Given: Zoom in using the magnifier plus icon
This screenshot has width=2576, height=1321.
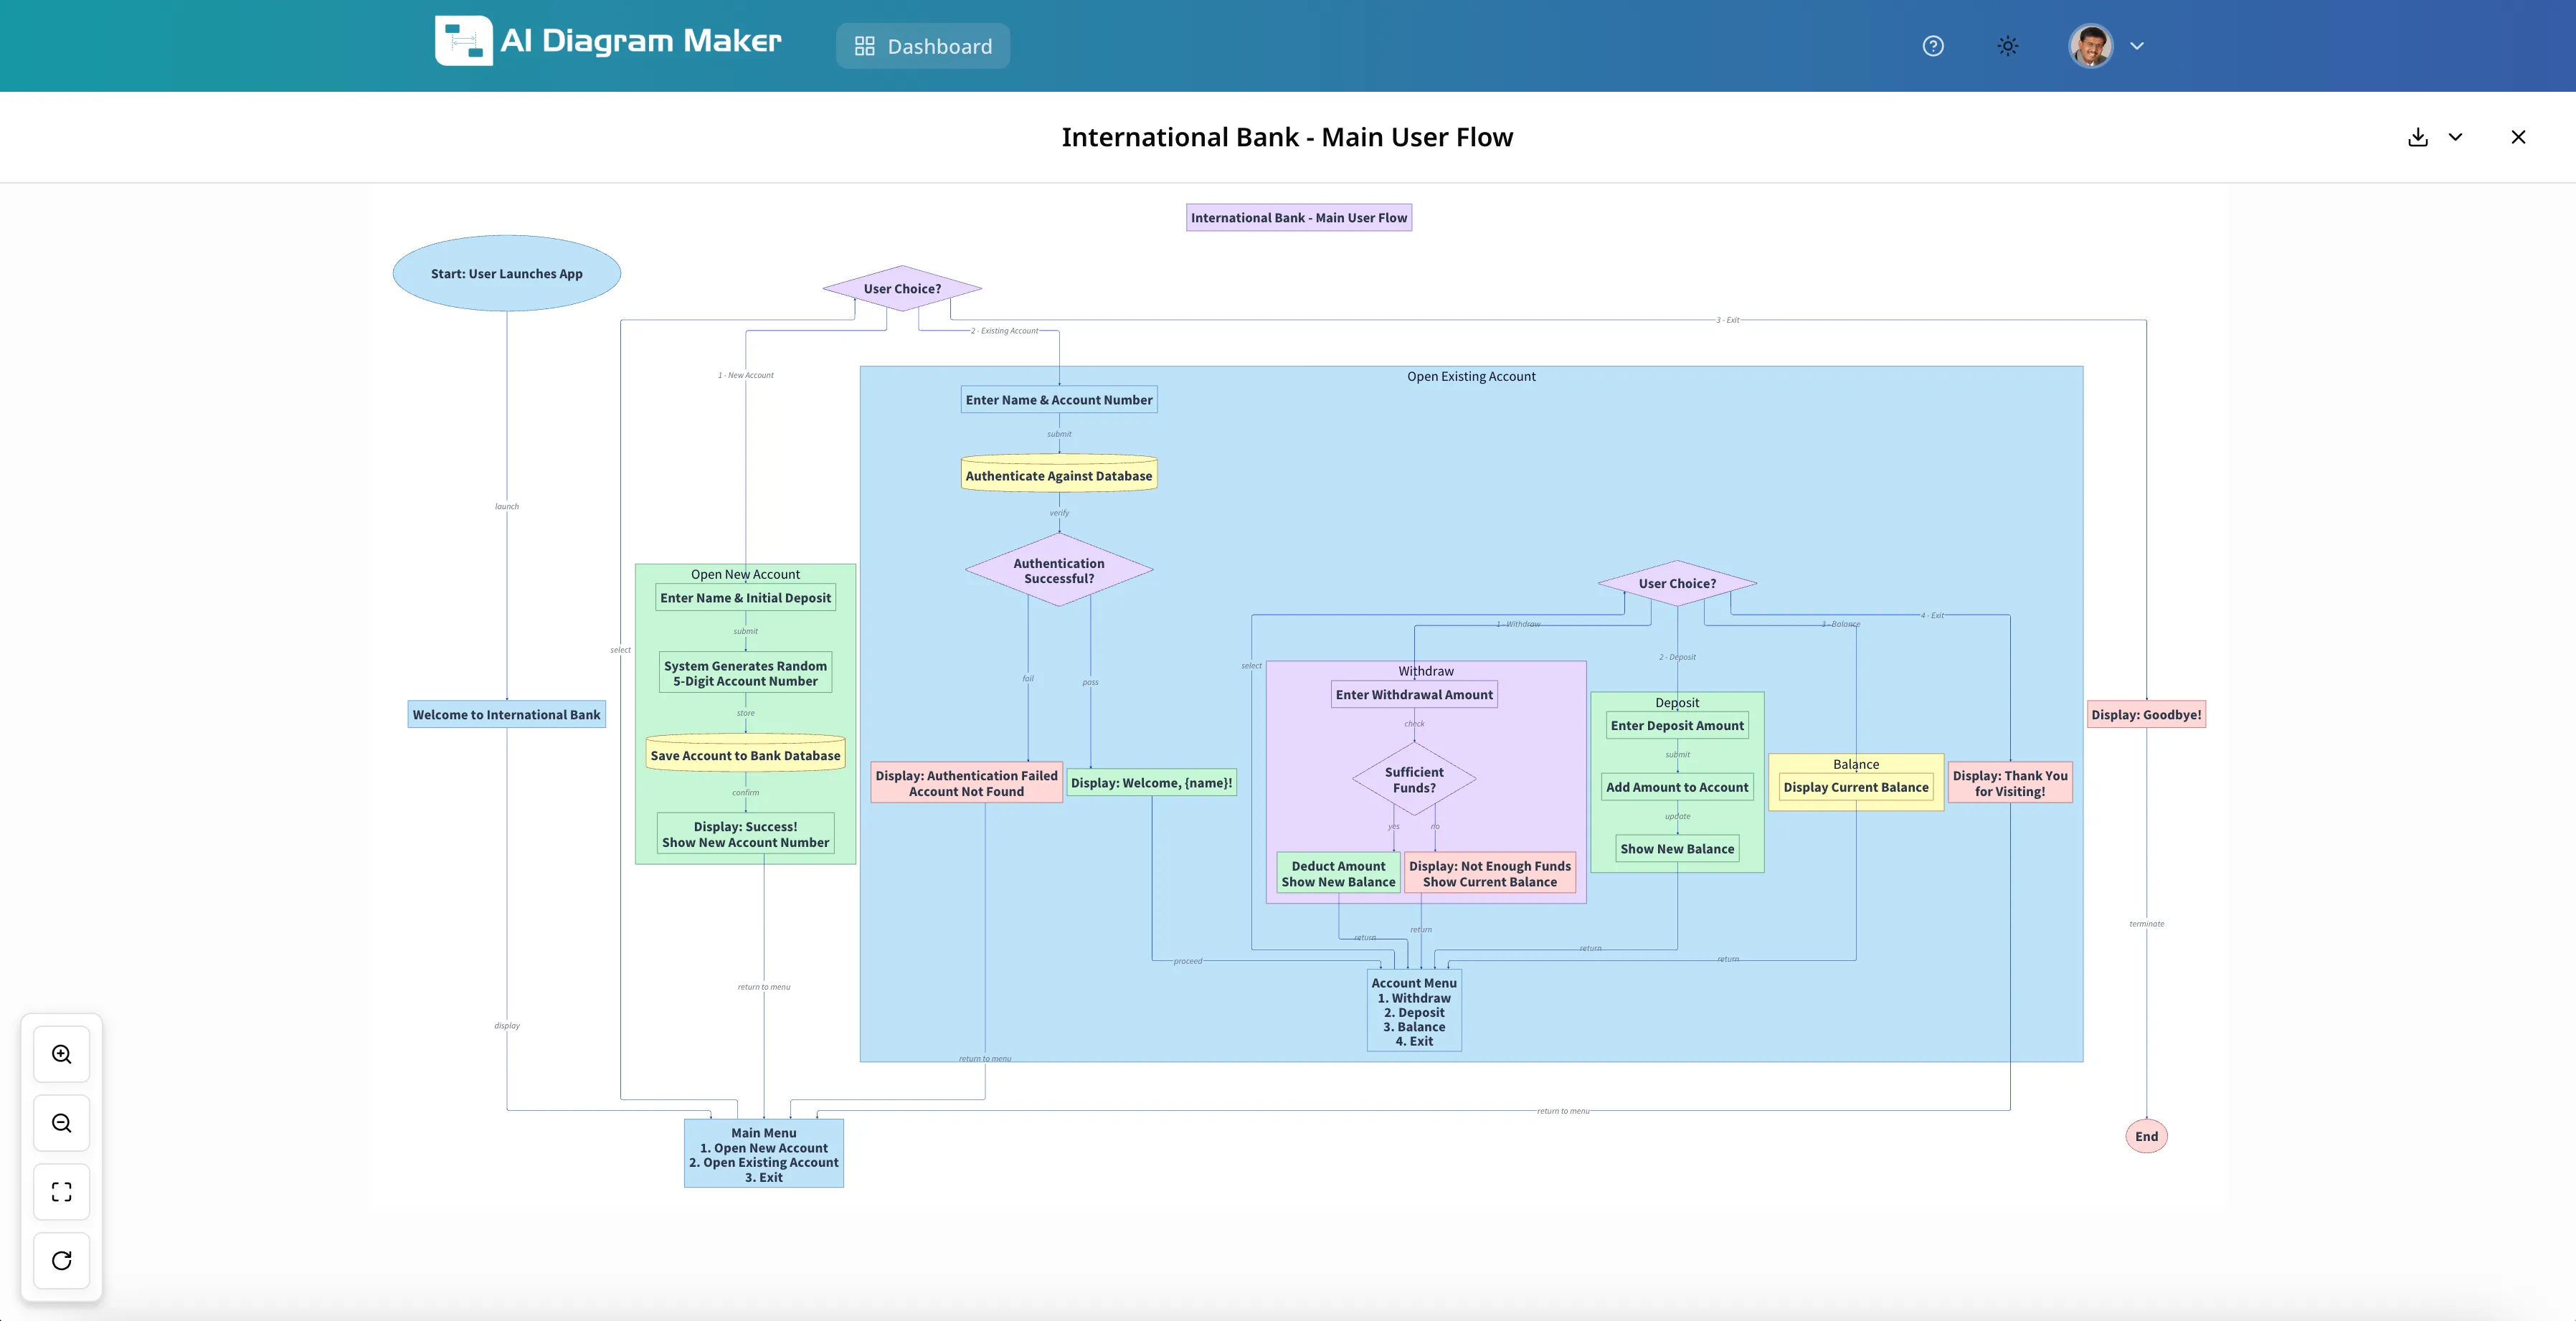Looking at the screenshot, I should click(61, 1053).
